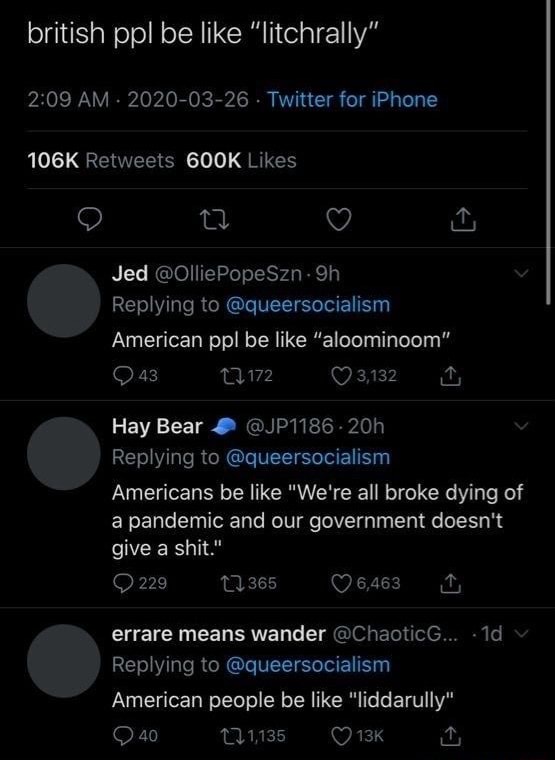Open chevron menu on errare means wander's tweet

click(521, 633)
